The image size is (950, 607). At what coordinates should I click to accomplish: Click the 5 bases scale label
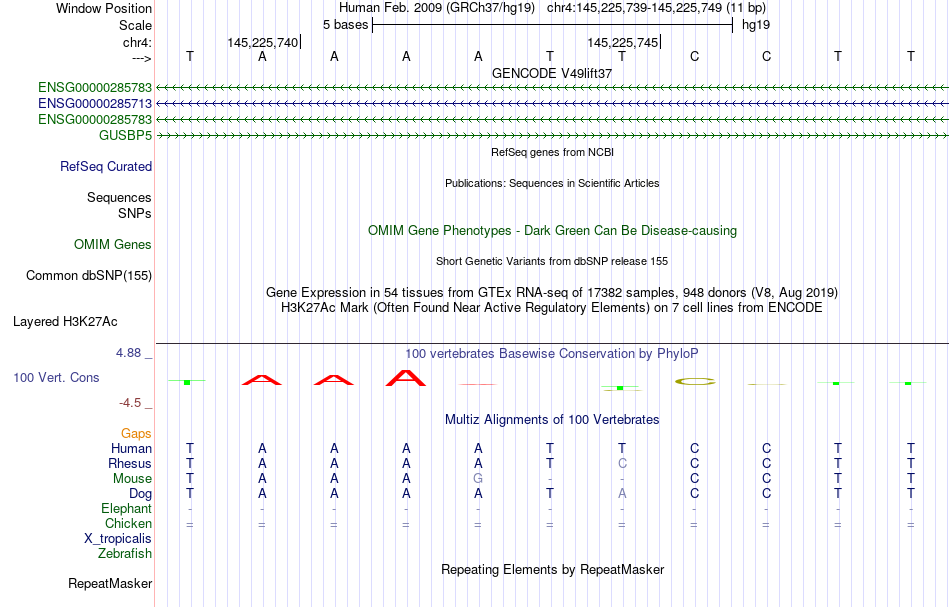point(345,25)
